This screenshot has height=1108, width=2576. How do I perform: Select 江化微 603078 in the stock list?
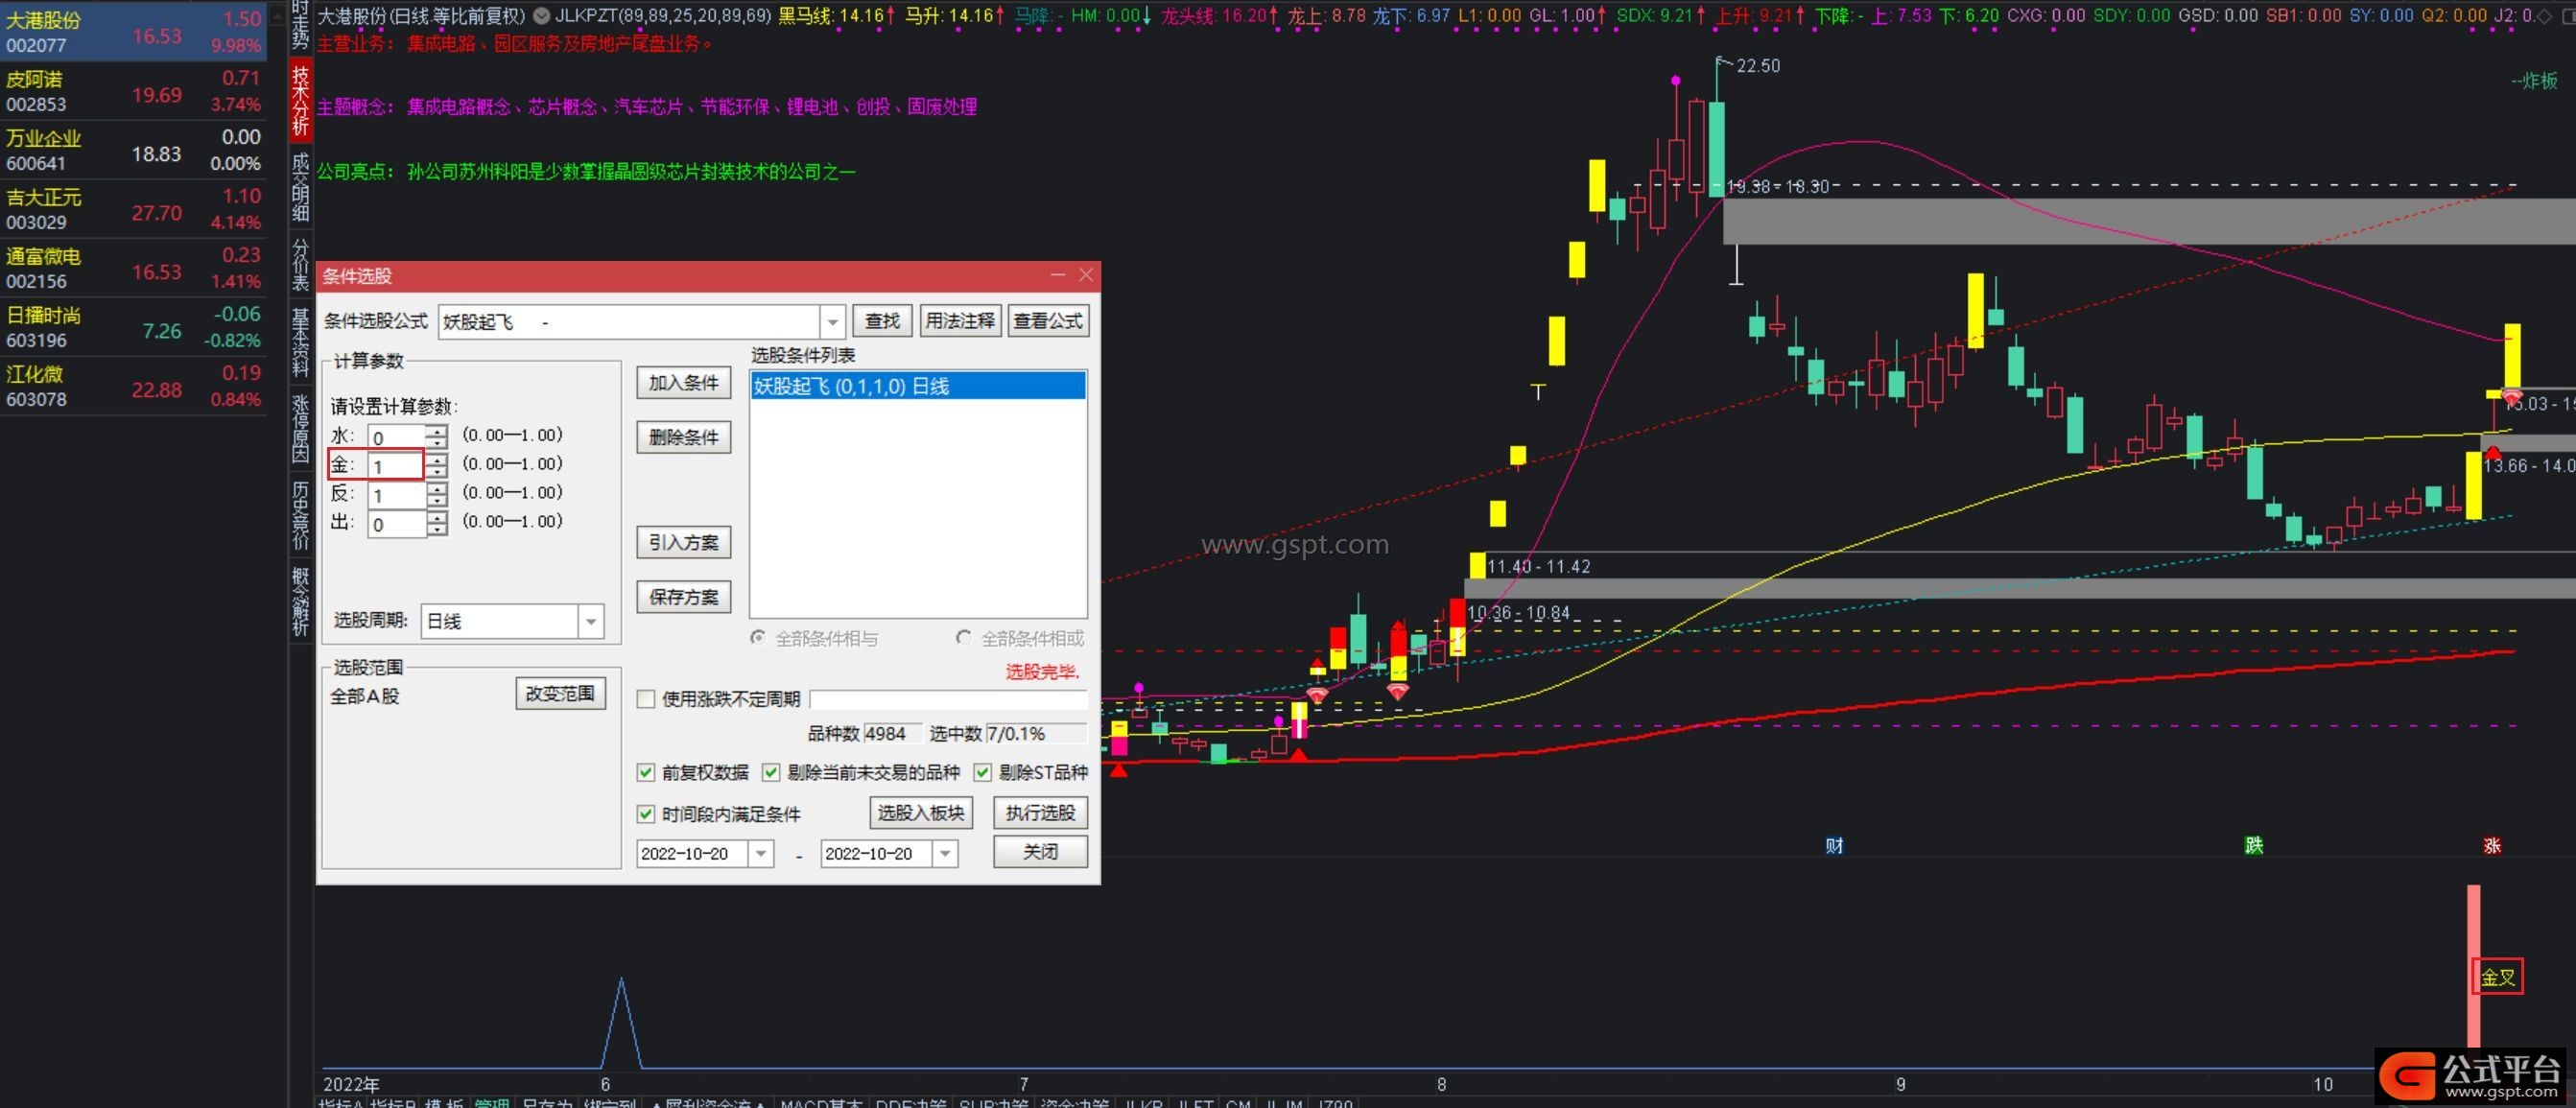click(x=134, y=386)
